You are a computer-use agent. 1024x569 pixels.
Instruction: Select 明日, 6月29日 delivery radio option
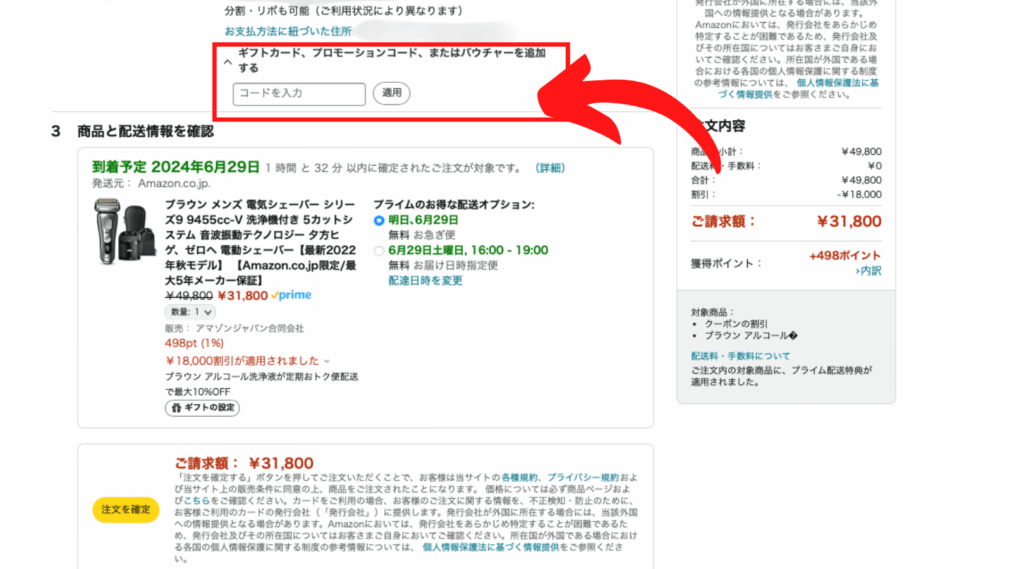[x=379, y=220]
